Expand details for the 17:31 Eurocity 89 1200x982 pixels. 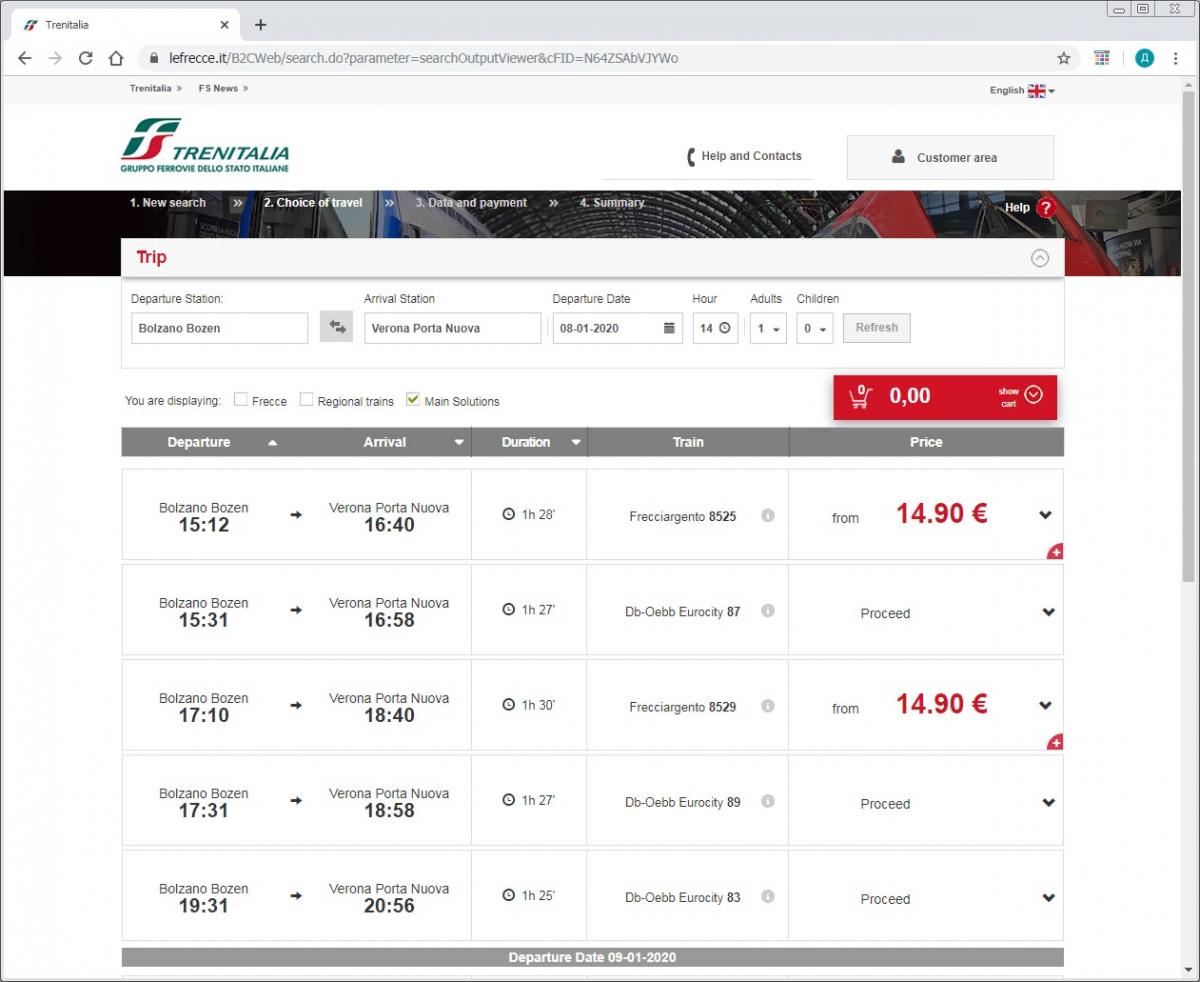[1048, 802]
